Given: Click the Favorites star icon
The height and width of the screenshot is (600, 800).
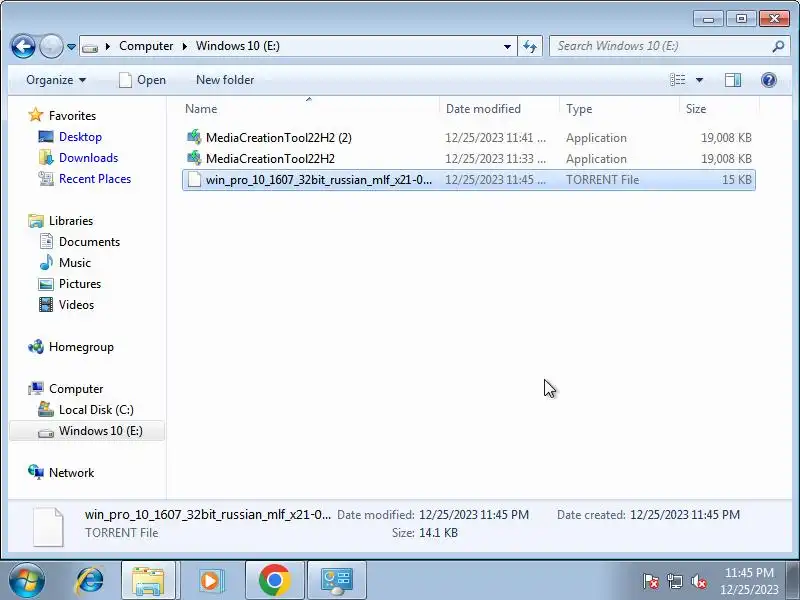Looking at the screenshot, I should (36, 115).
